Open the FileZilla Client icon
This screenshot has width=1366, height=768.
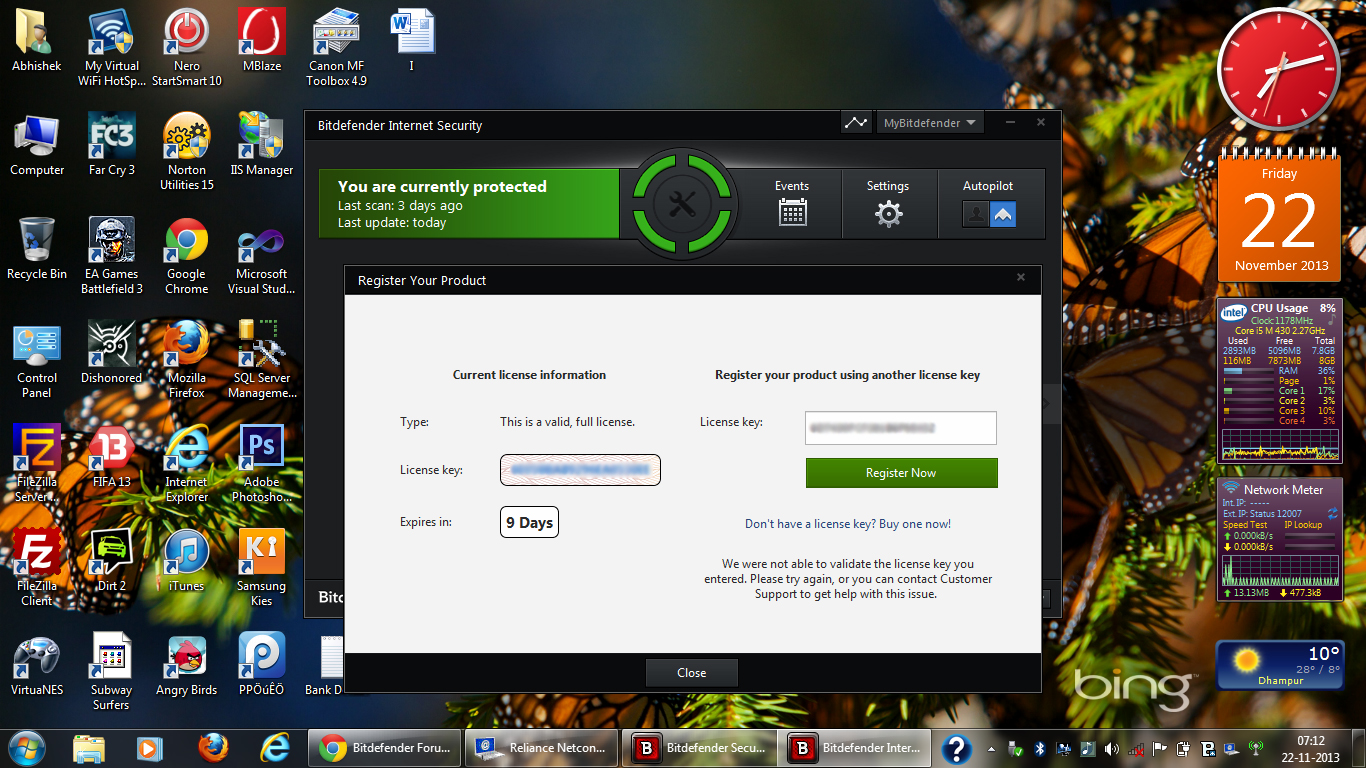point(37,567)
